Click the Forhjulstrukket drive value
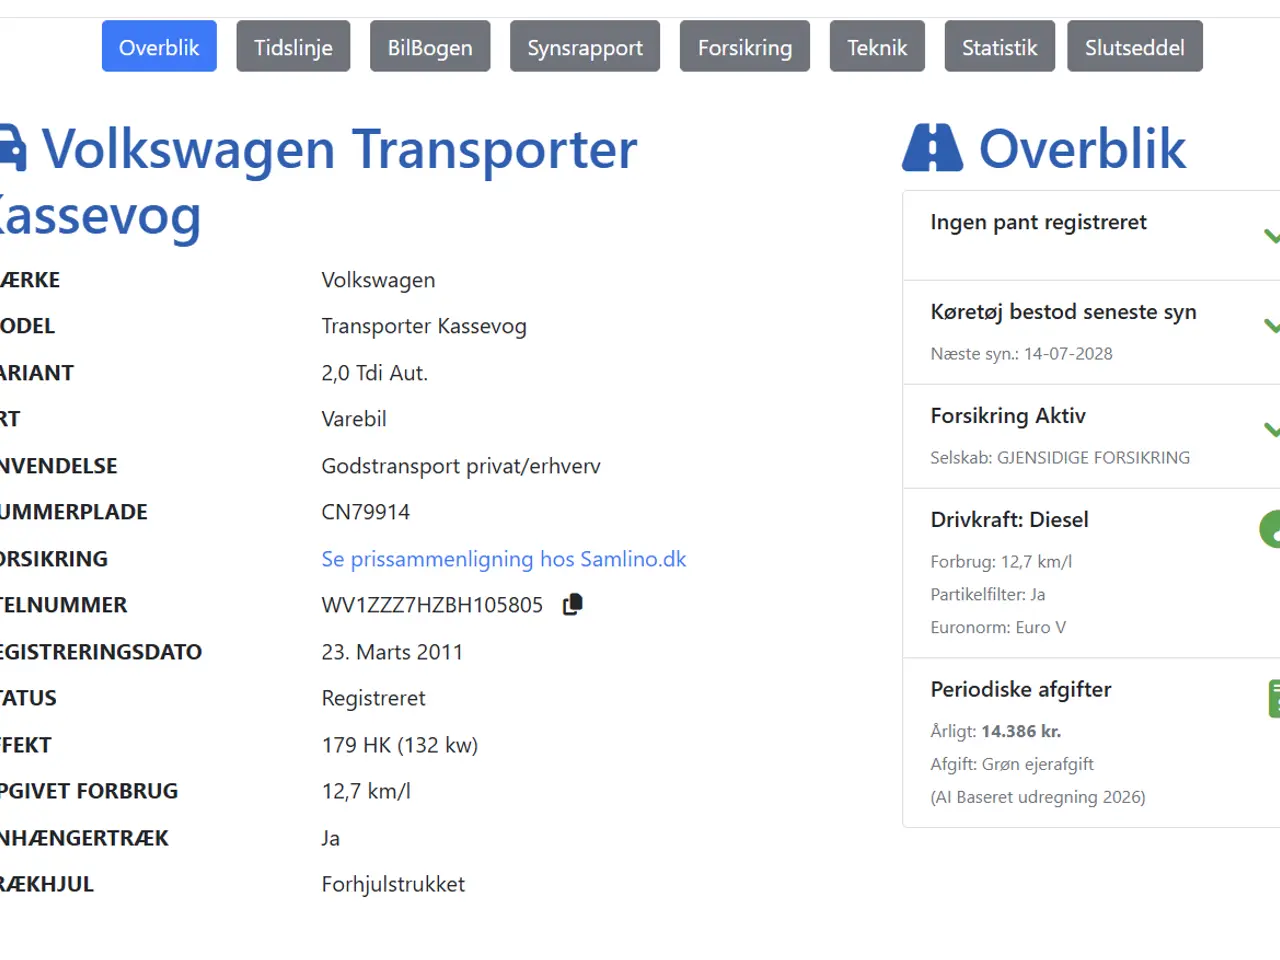The width and height of the screenshot is (1280, 960). 393,884
